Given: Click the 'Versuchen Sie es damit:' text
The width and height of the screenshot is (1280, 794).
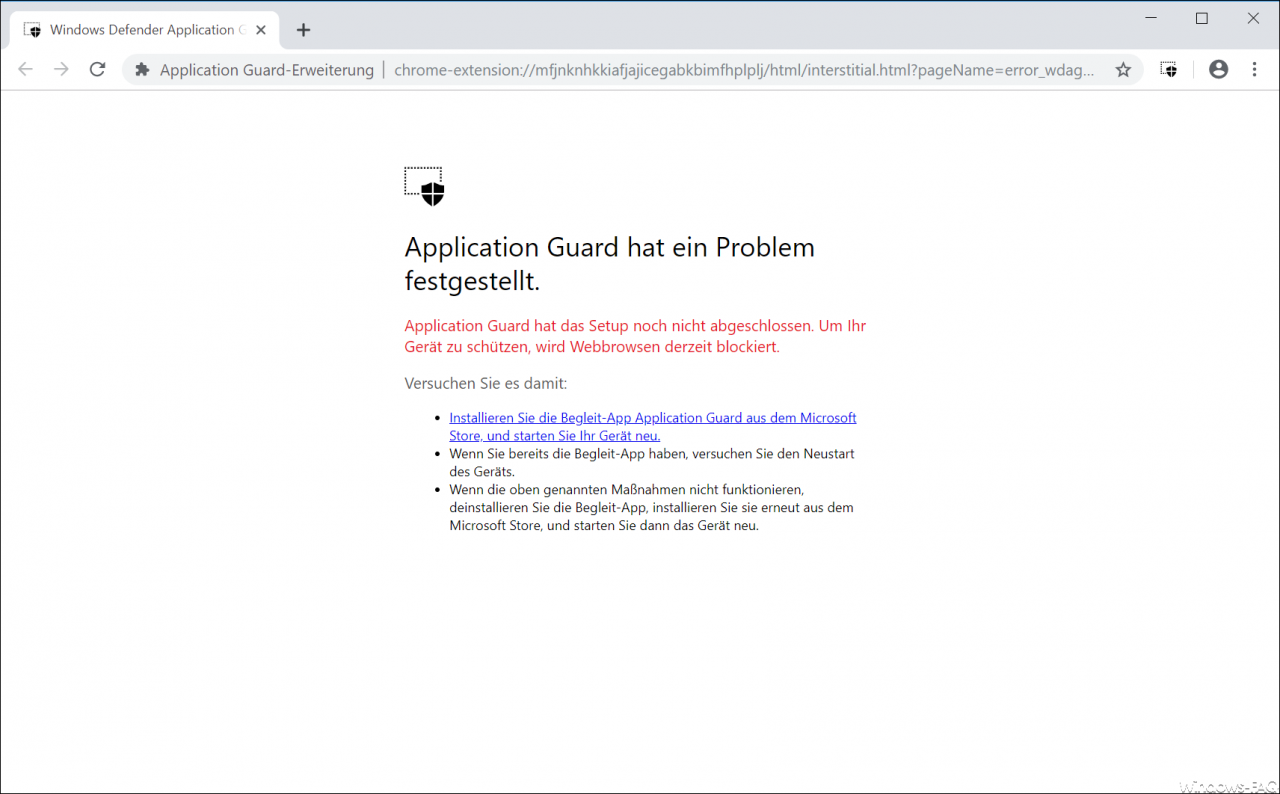Looking at the screenshot, I should pyautogui.click(x=486, y=383).
